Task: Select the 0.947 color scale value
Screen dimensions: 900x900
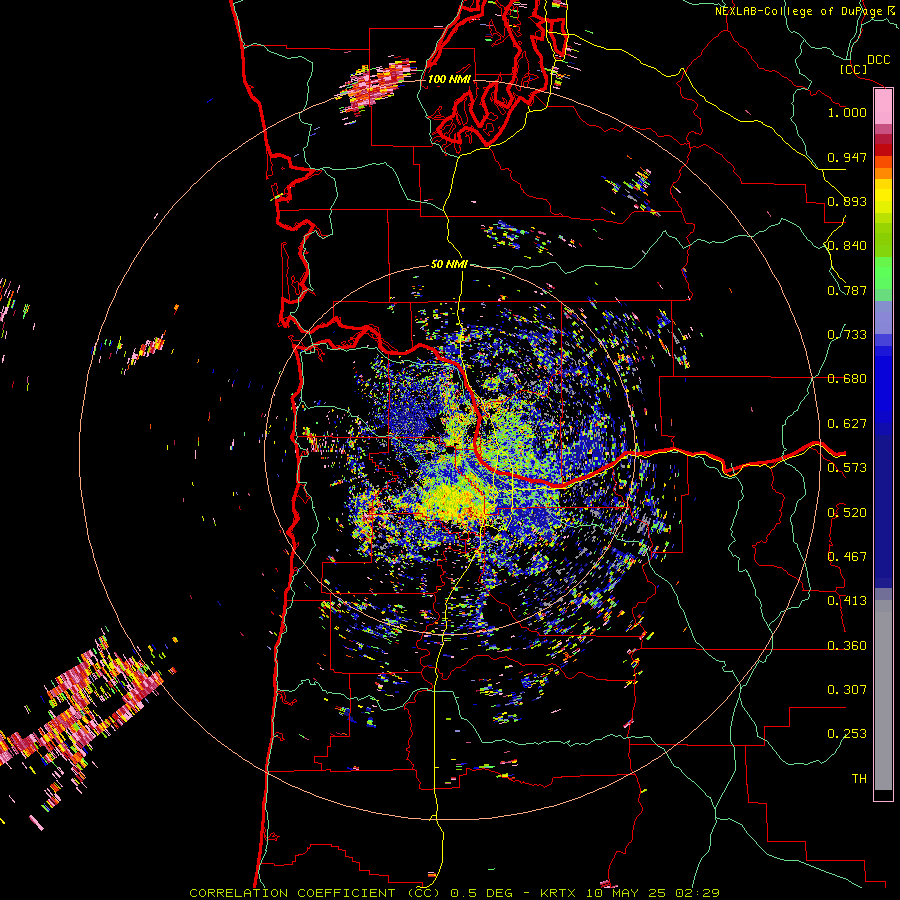Action: click(x=847, y=157)
